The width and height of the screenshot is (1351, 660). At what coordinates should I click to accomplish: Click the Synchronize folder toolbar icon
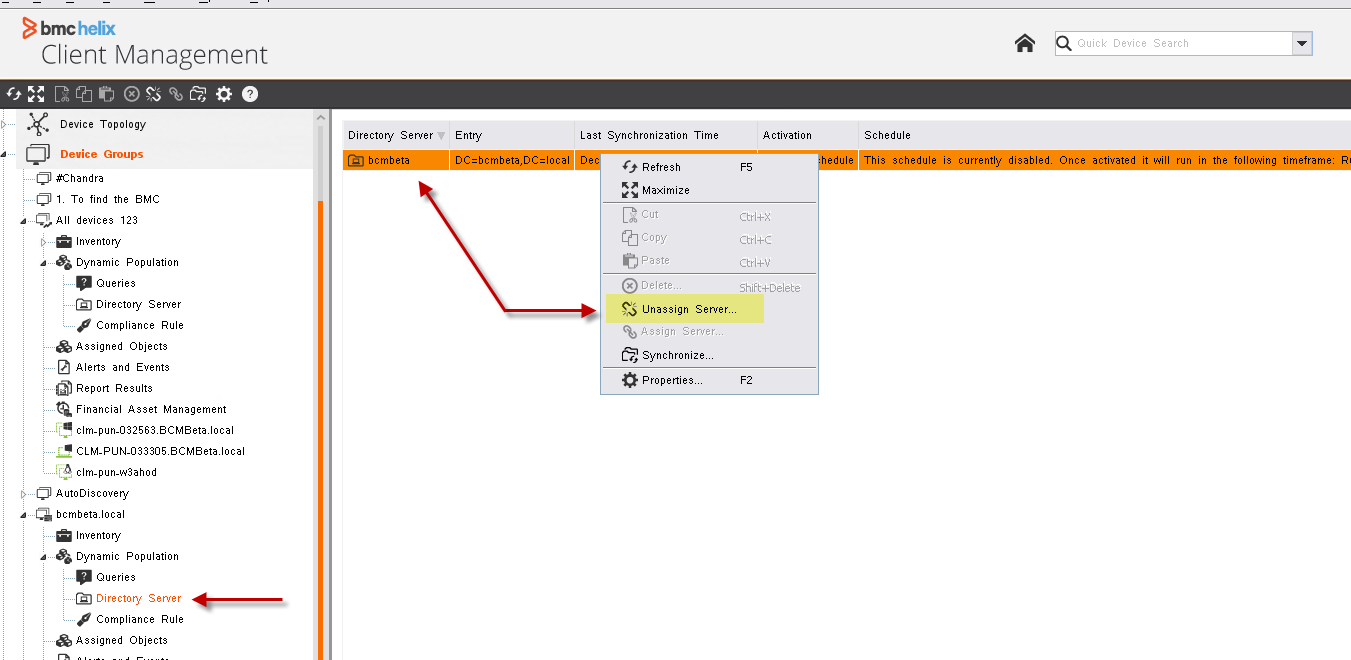point(199,94)
